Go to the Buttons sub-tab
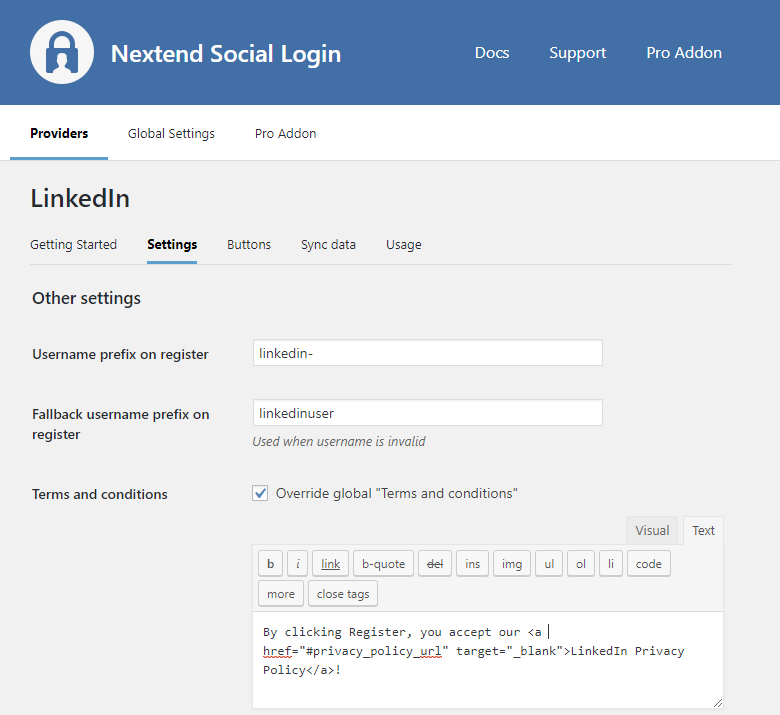Image resolution: width=780 pixels, height=715 pixels. tap(249, 244)
